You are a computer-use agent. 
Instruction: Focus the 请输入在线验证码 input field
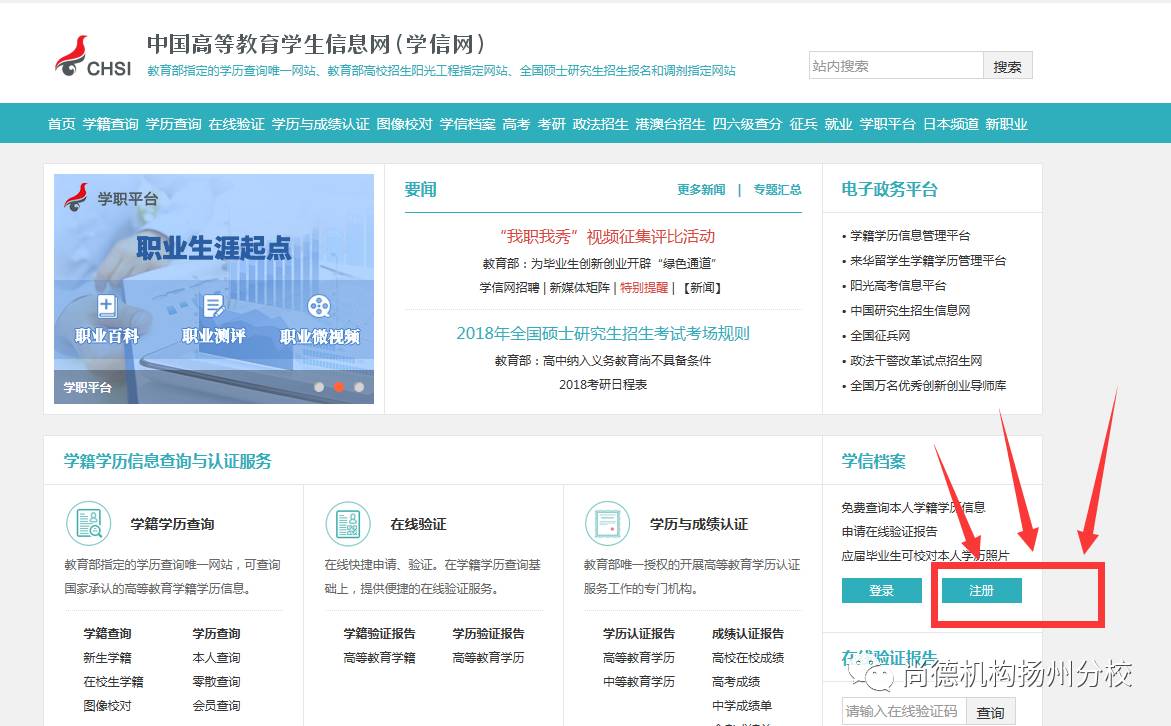(x=904, y=712)
